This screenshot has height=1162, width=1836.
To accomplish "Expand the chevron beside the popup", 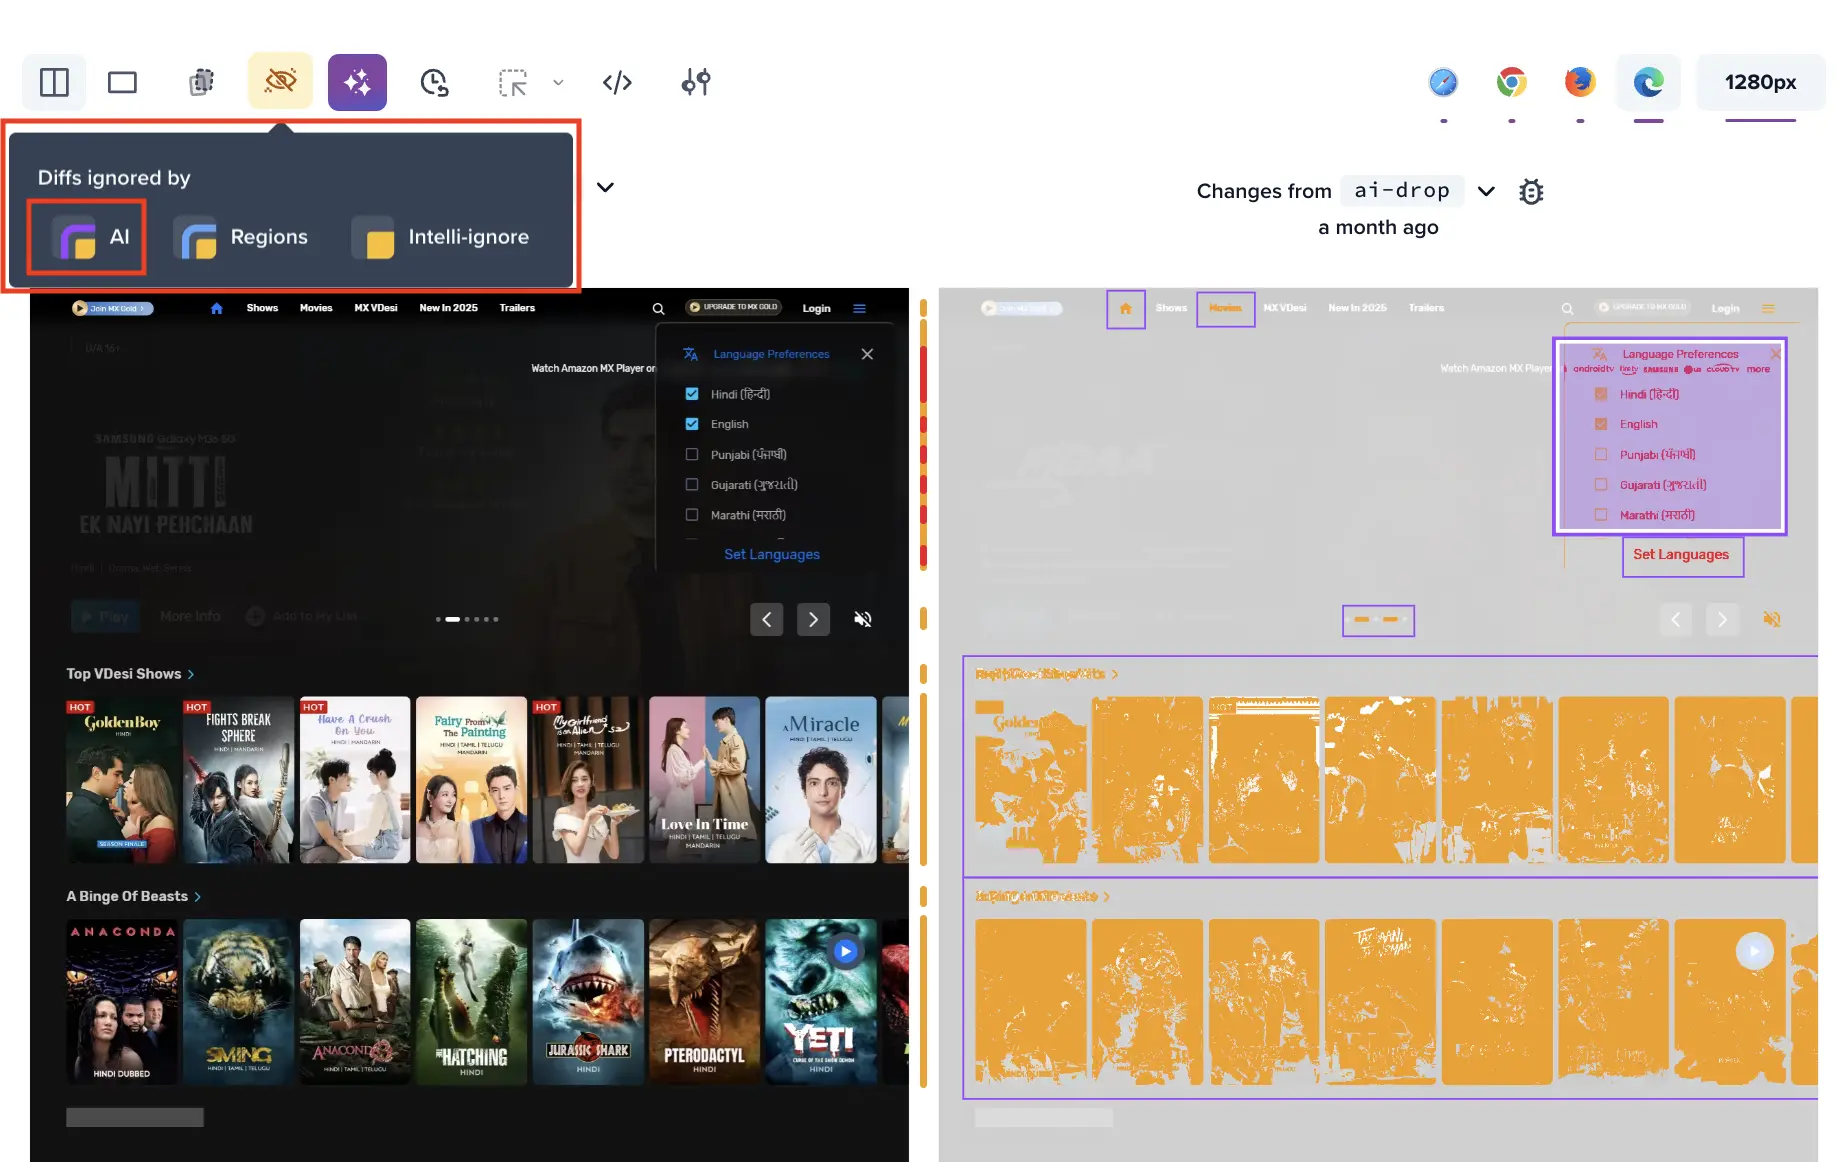I will (x=605, y=187).
